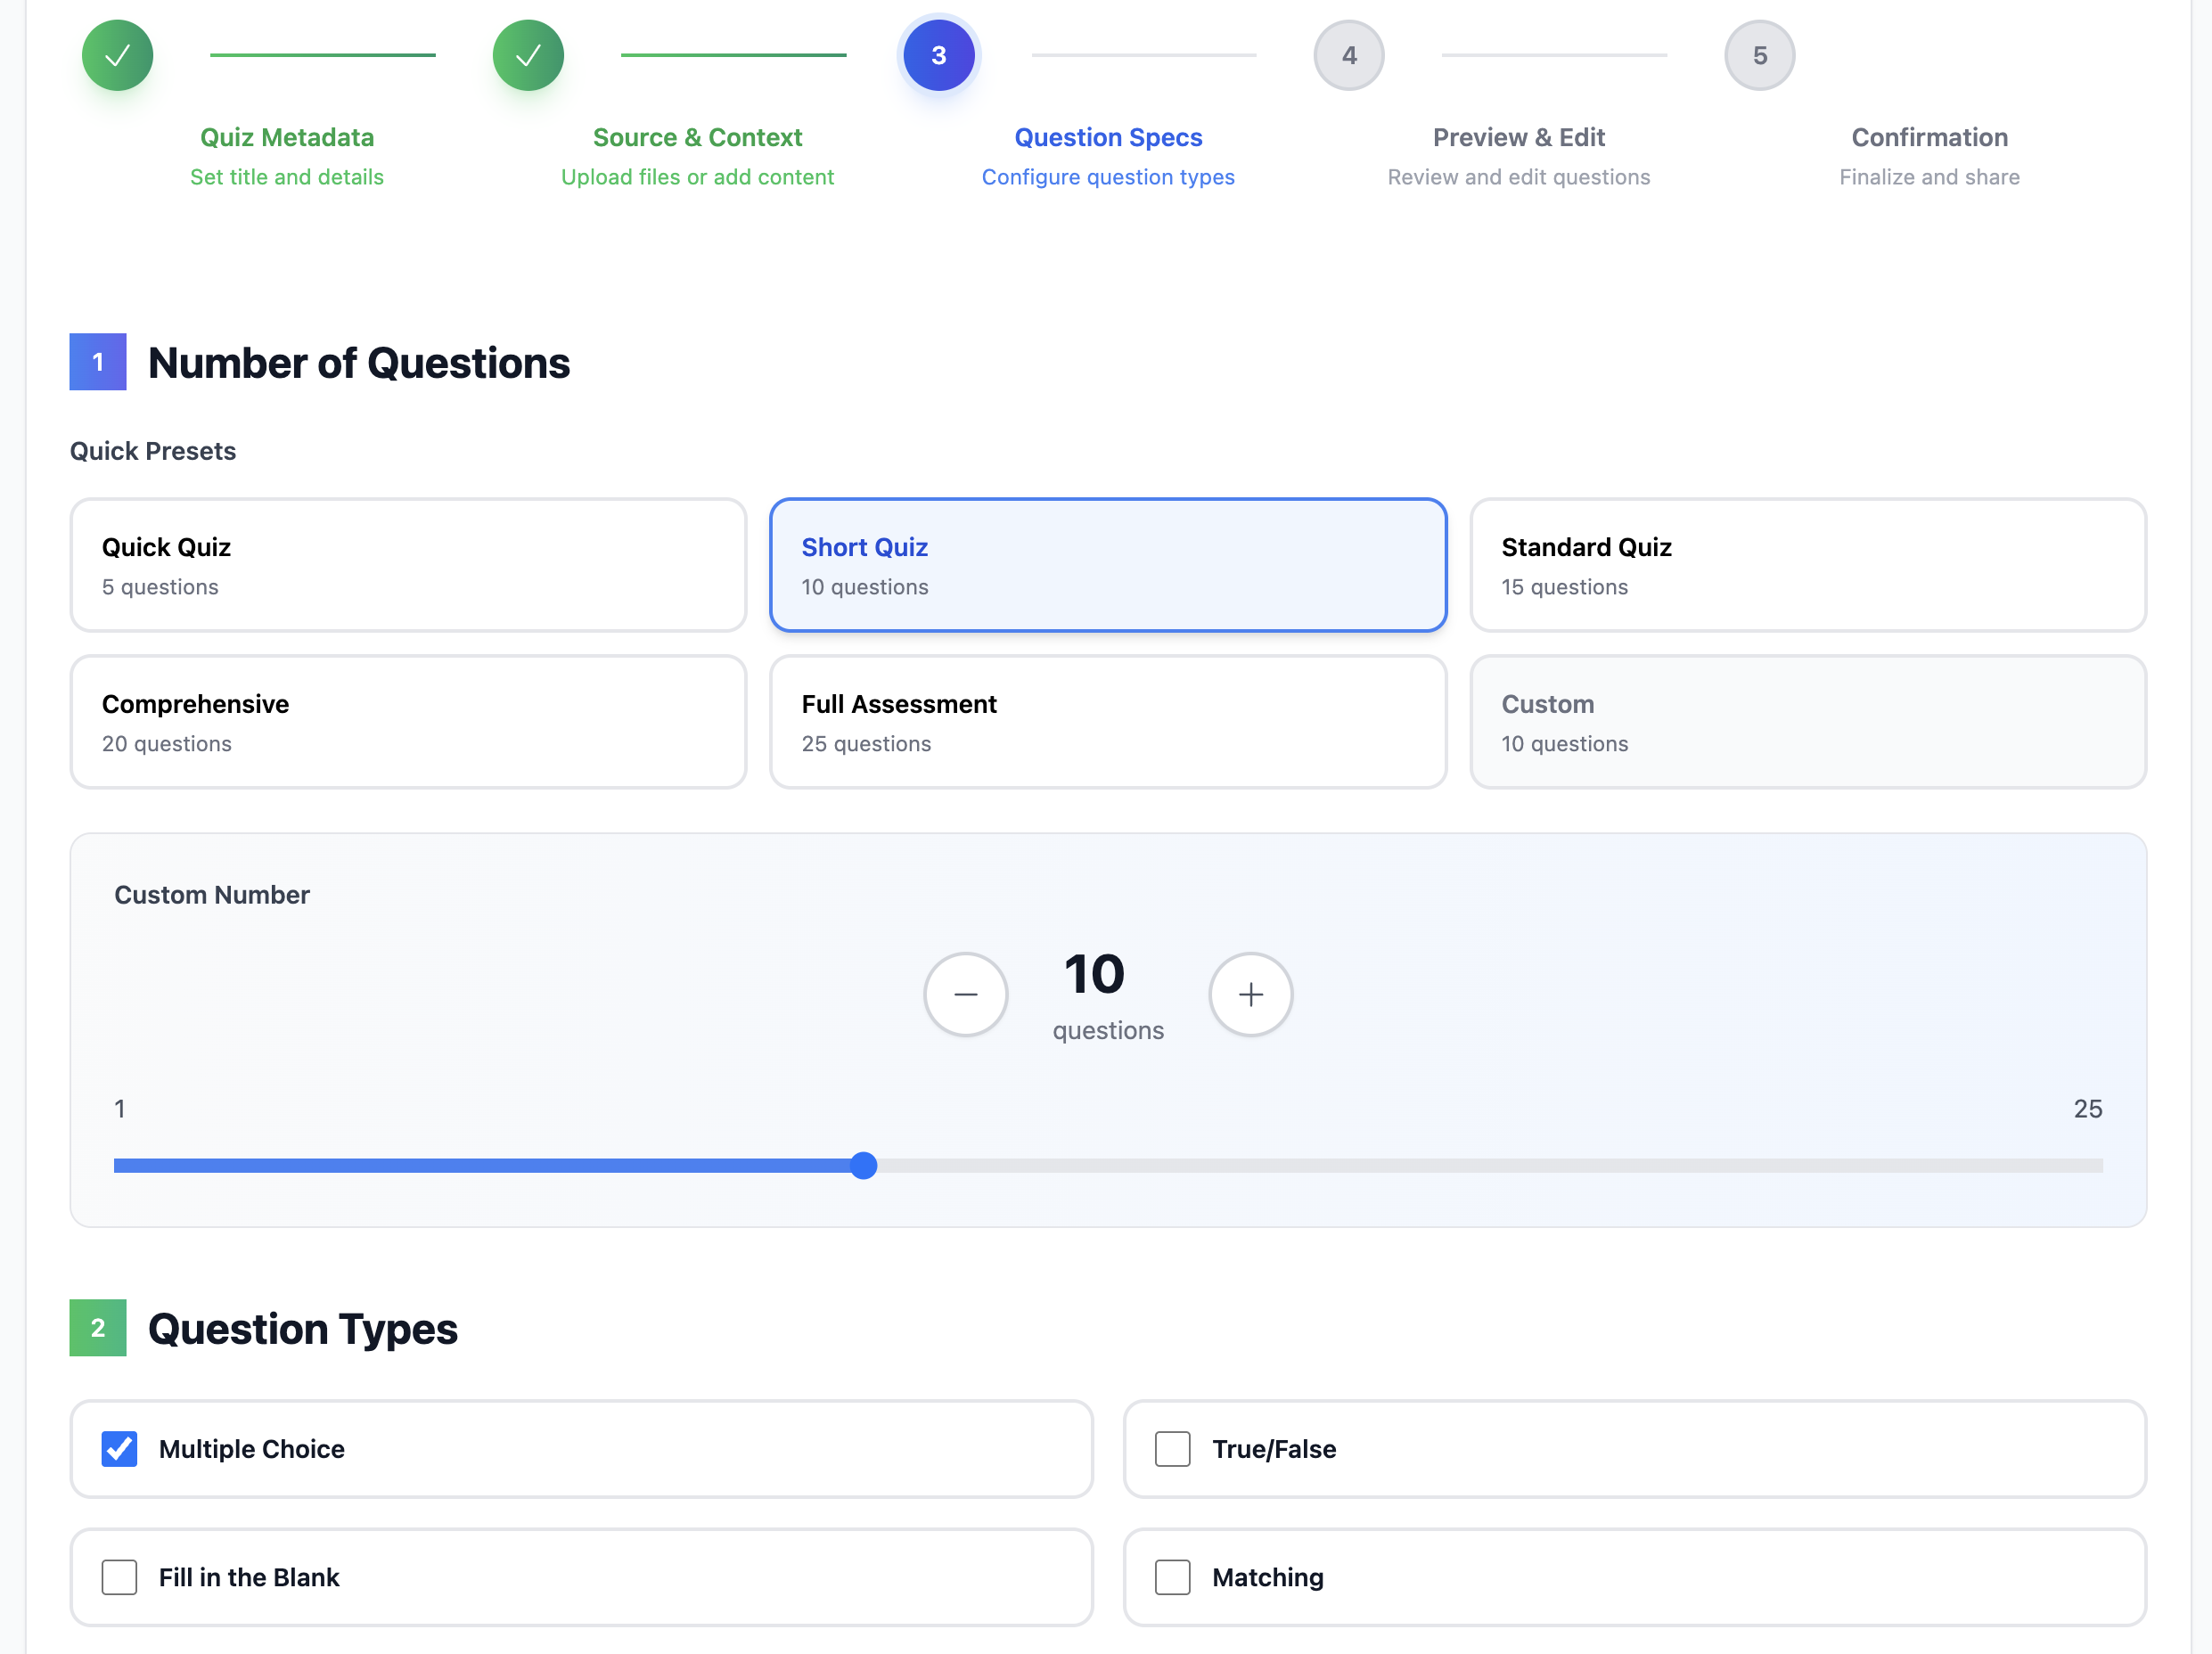Click the step 5 Confirmation circle
The height and width of the screenshot is (1654, 2212).
click(1758, 55)
